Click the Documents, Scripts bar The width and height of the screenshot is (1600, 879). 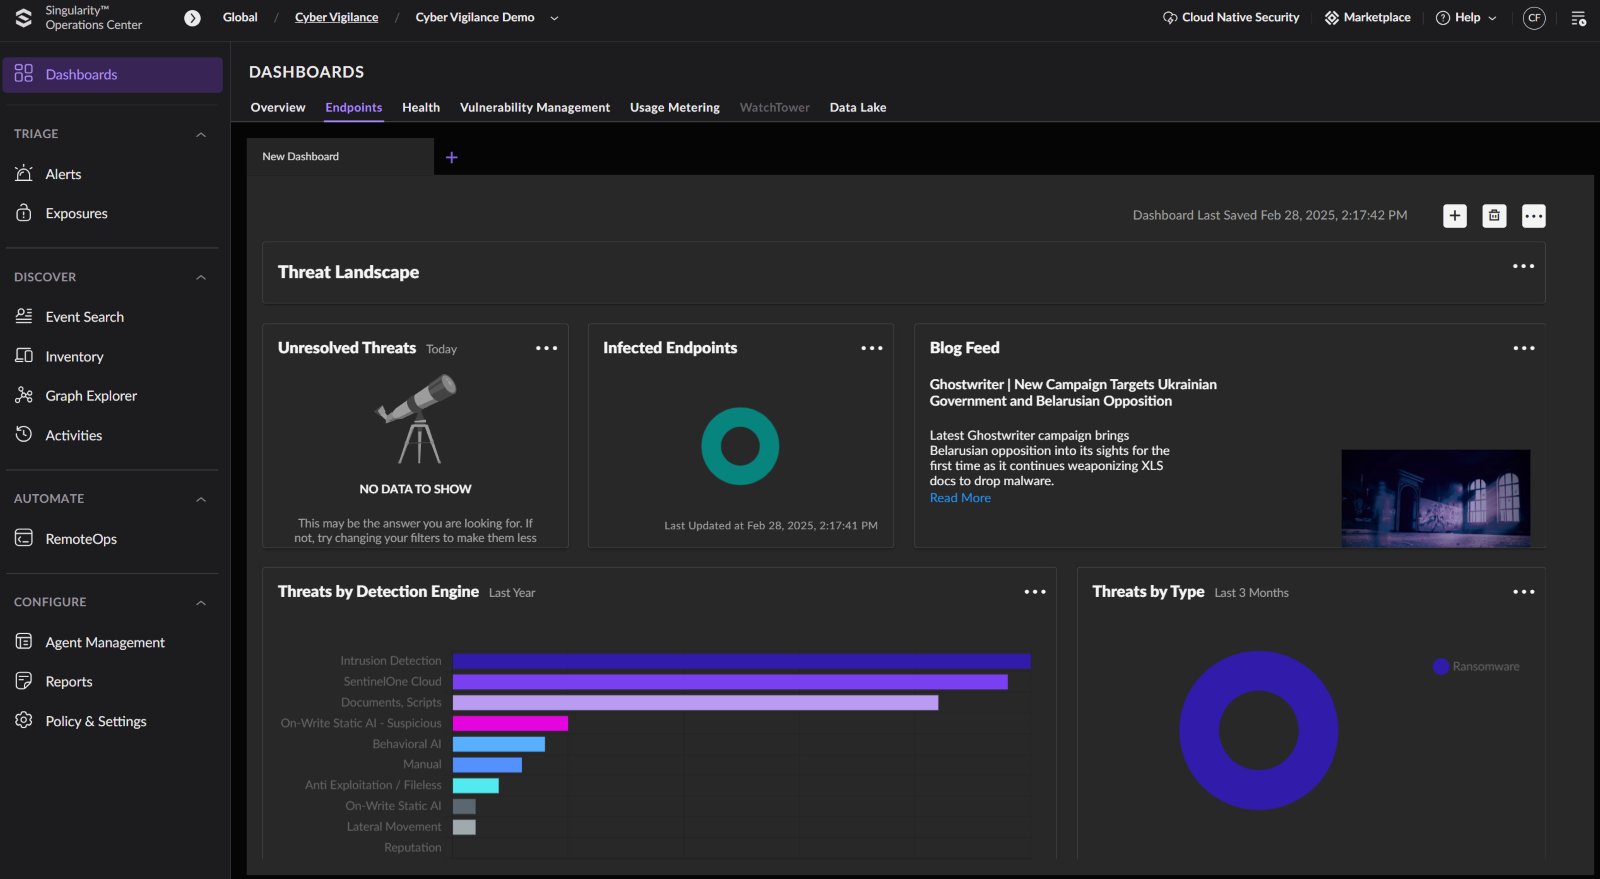(696, 703)
